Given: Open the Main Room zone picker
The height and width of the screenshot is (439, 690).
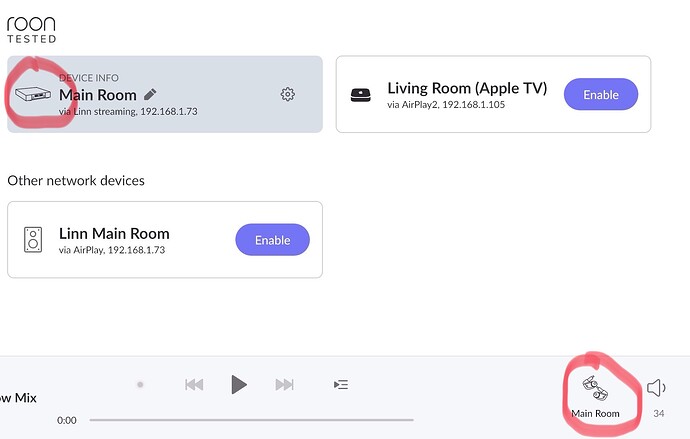Looking at the screenshot, I should (595, 397).
